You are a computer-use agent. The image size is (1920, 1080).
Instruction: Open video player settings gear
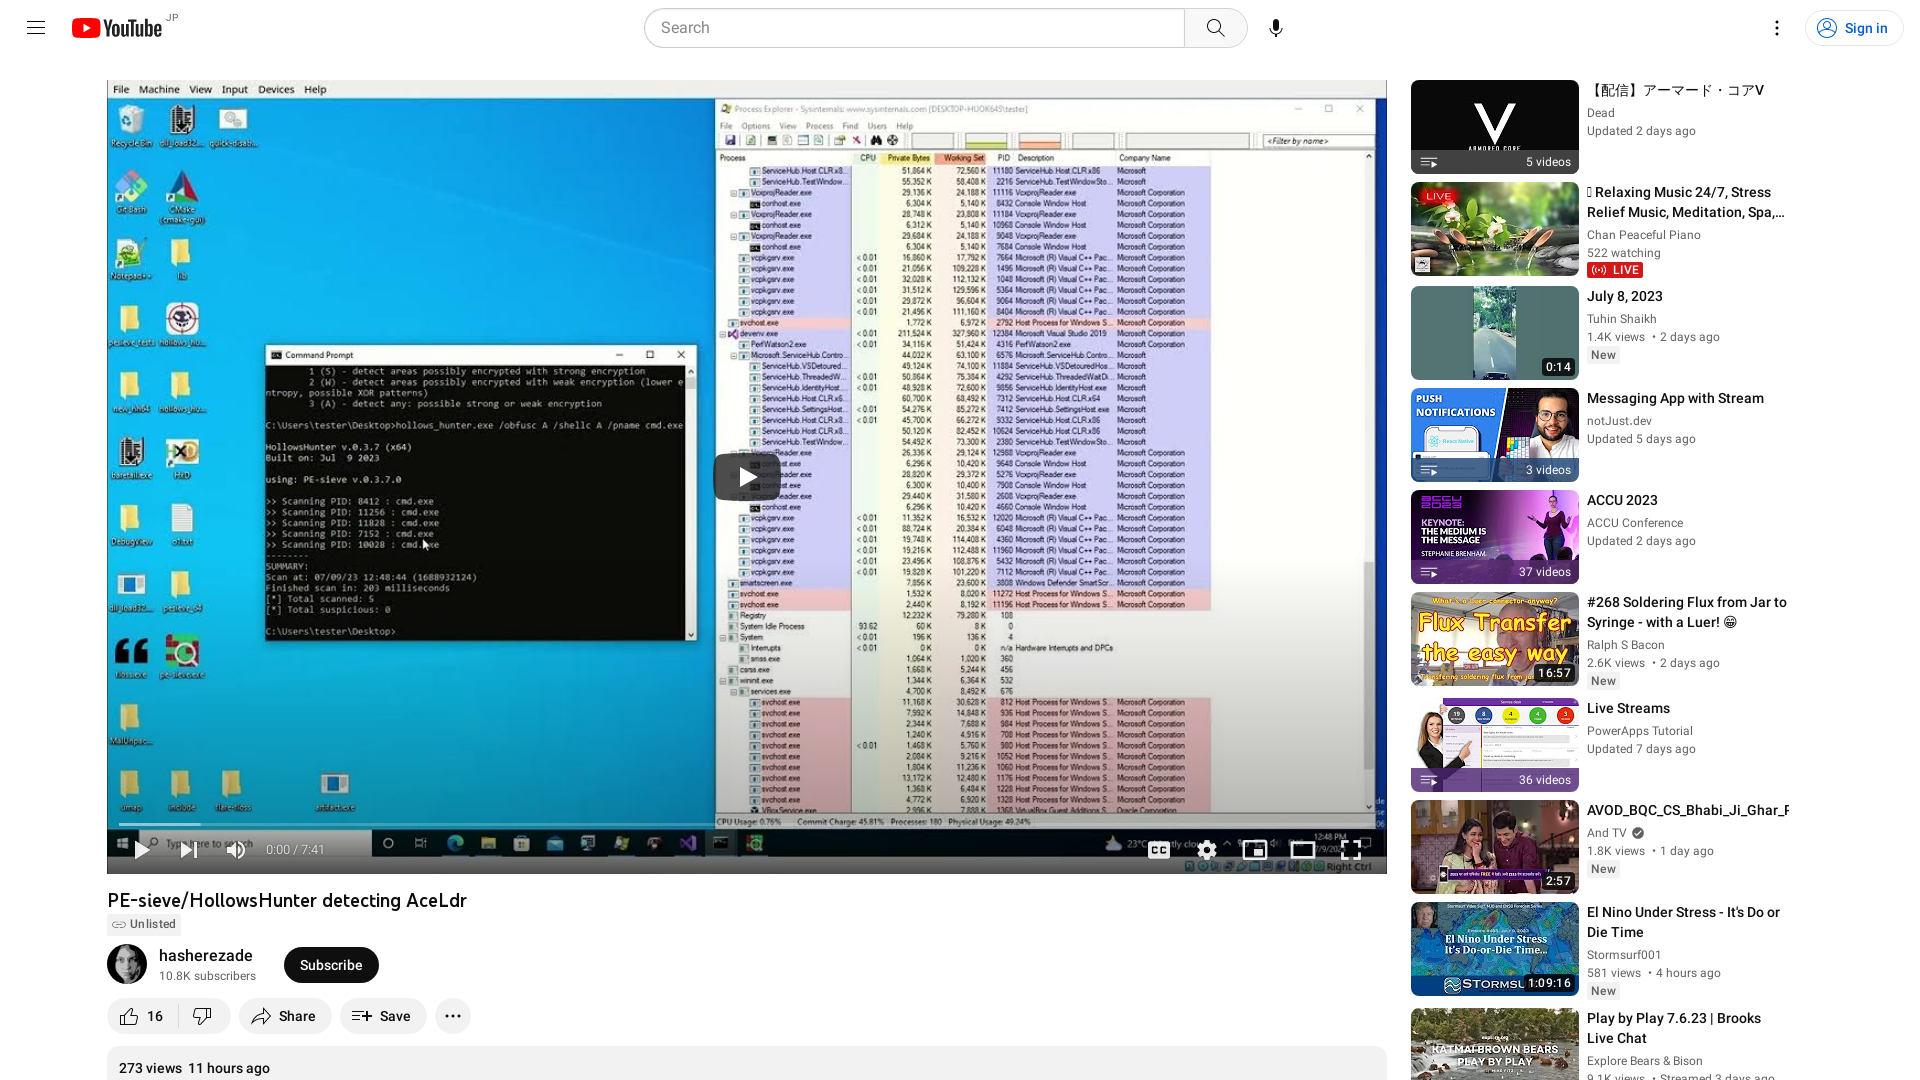pos(1207,850)
